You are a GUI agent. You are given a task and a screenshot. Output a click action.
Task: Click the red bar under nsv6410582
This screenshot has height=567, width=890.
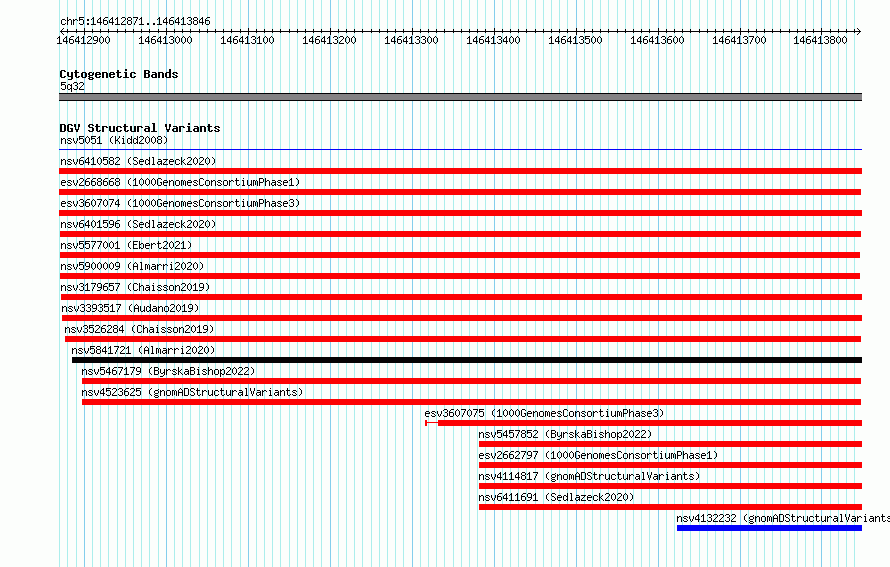click(x=460, y=171)
